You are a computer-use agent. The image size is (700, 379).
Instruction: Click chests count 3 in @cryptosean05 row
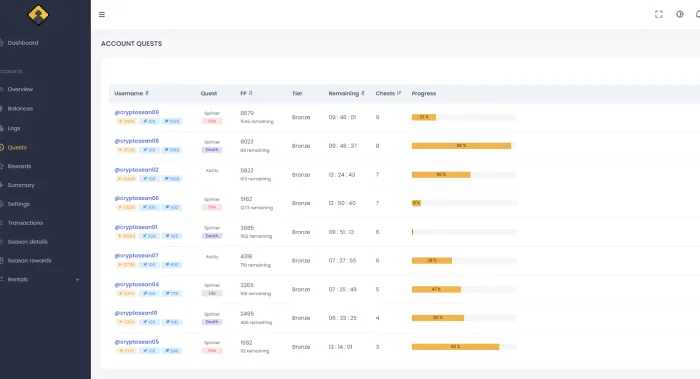pos(378,347)
